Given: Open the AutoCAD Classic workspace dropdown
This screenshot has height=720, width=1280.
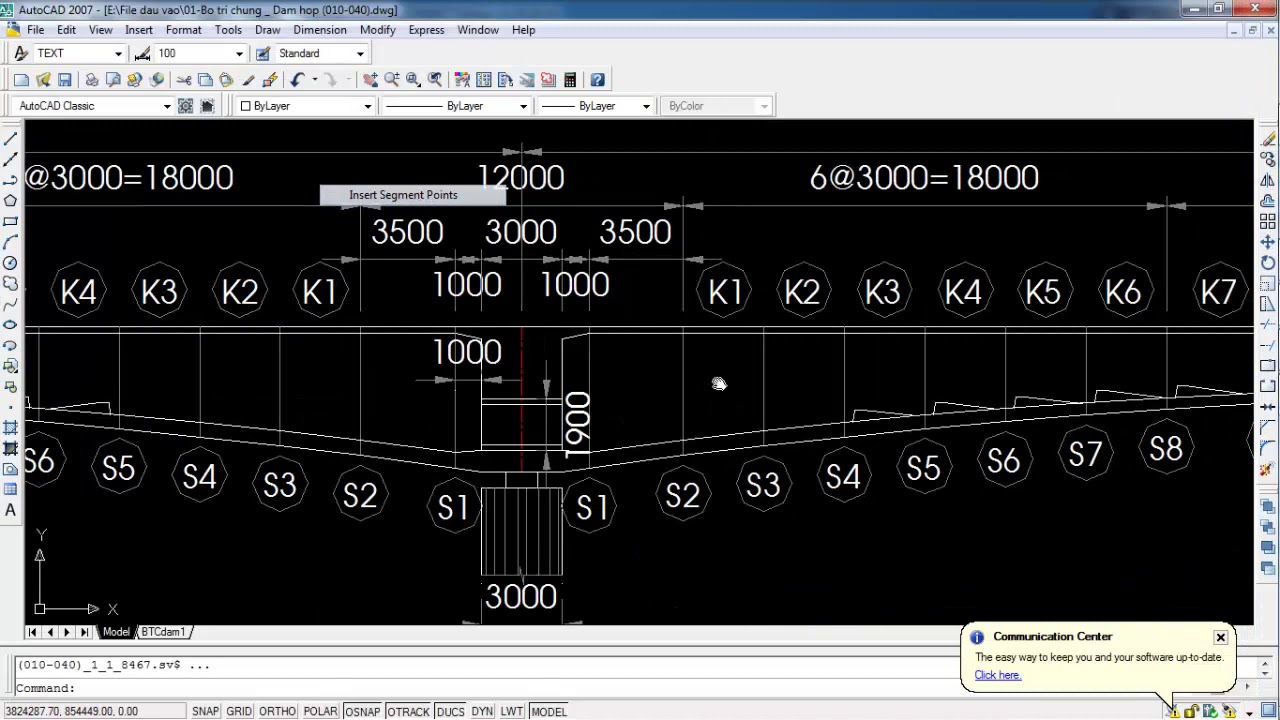Looking at the screenshot, I should [167, 106].
